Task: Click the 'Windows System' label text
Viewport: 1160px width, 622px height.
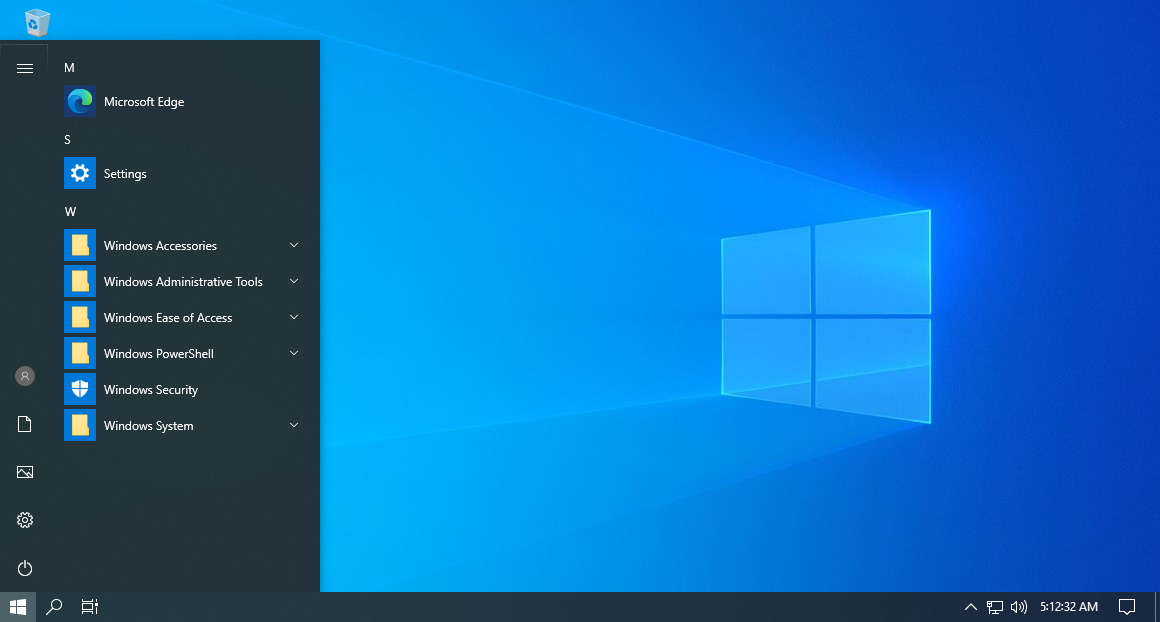Action: (149, 425)
